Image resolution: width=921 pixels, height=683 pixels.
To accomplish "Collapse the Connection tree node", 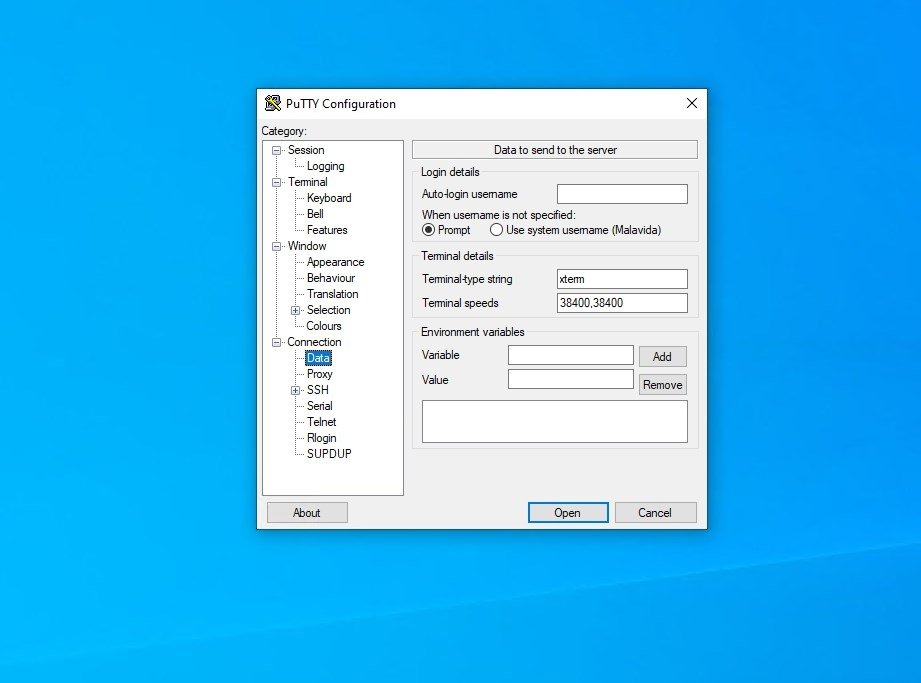I will click(276, 342).
